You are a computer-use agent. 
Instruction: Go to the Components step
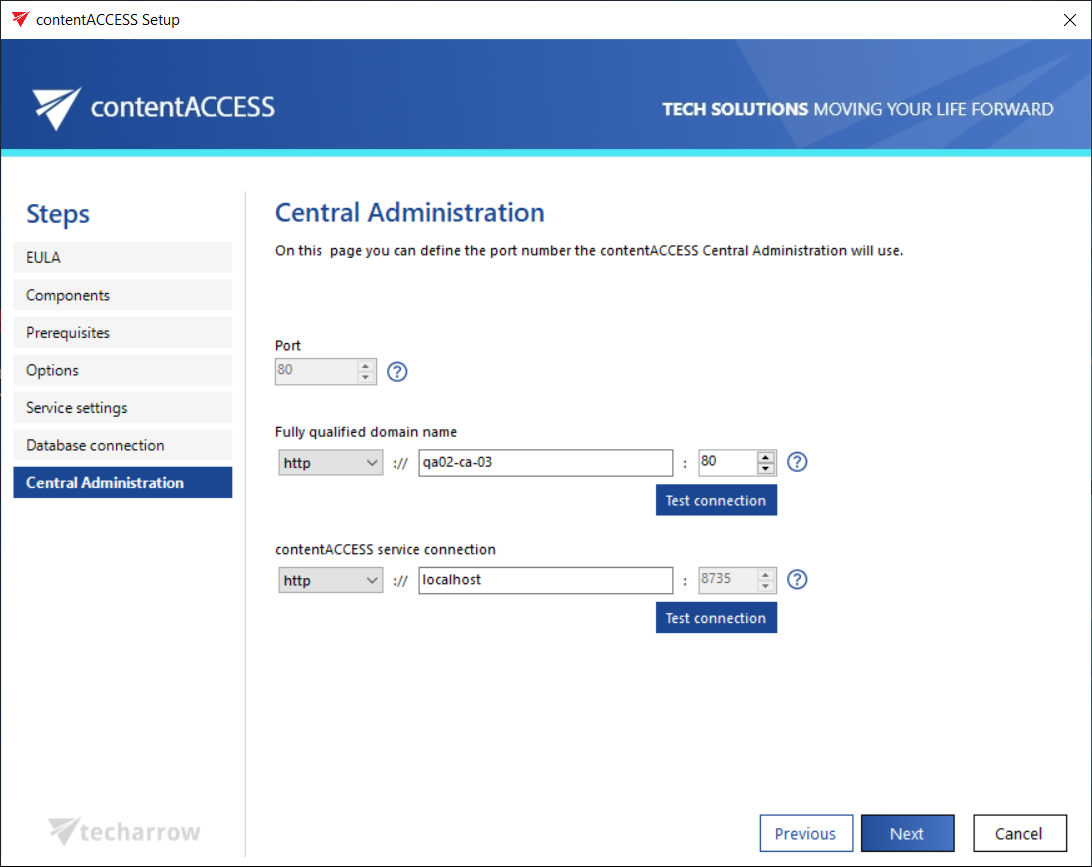point(122,295)
